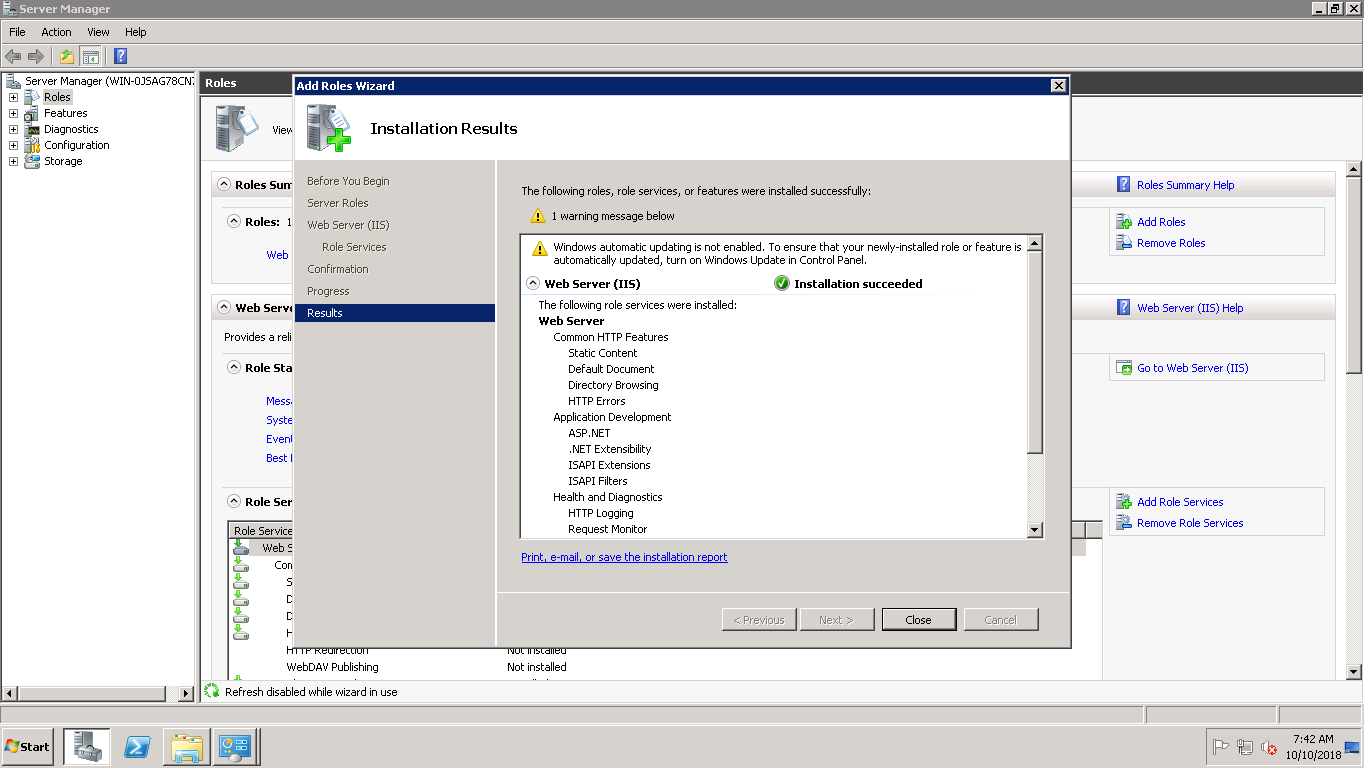Click the Roles Summary Help icon
The height and width of the screenshot is (768, 1364).
1124,185
